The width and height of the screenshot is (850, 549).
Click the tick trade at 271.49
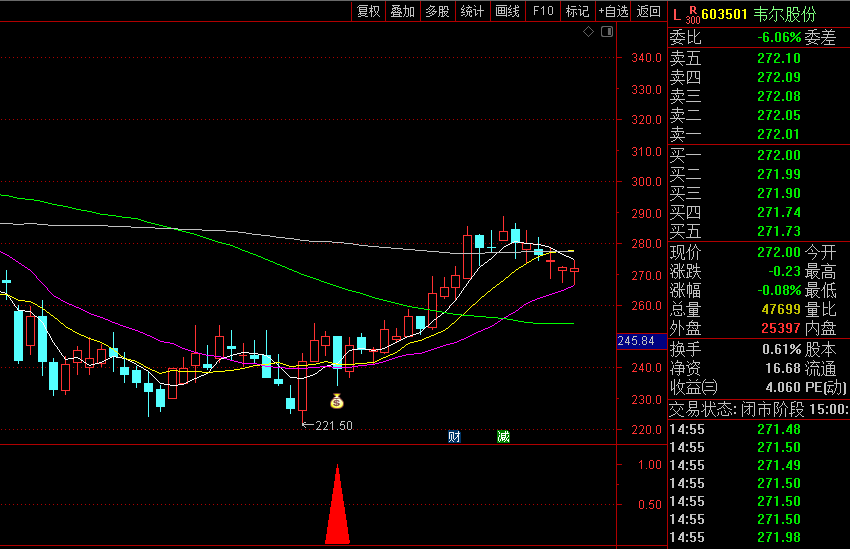coord(779,465)
